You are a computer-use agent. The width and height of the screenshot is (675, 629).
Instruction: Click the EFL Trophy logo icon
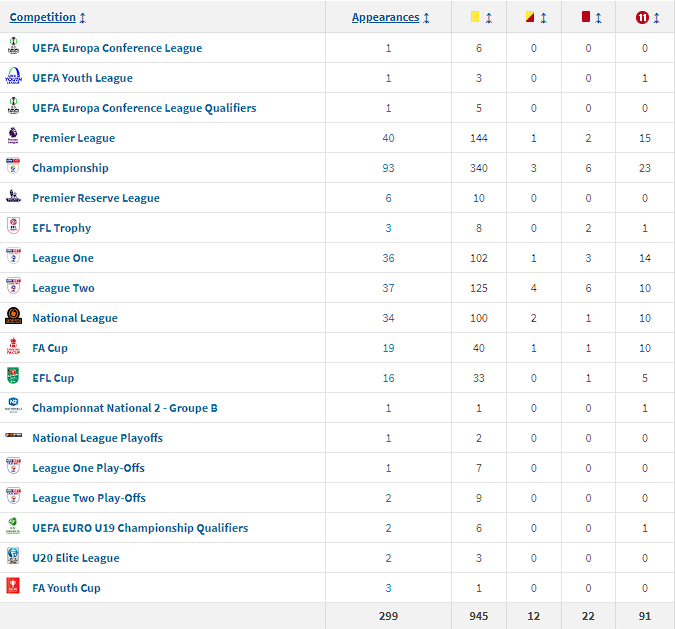click(13, 225)
